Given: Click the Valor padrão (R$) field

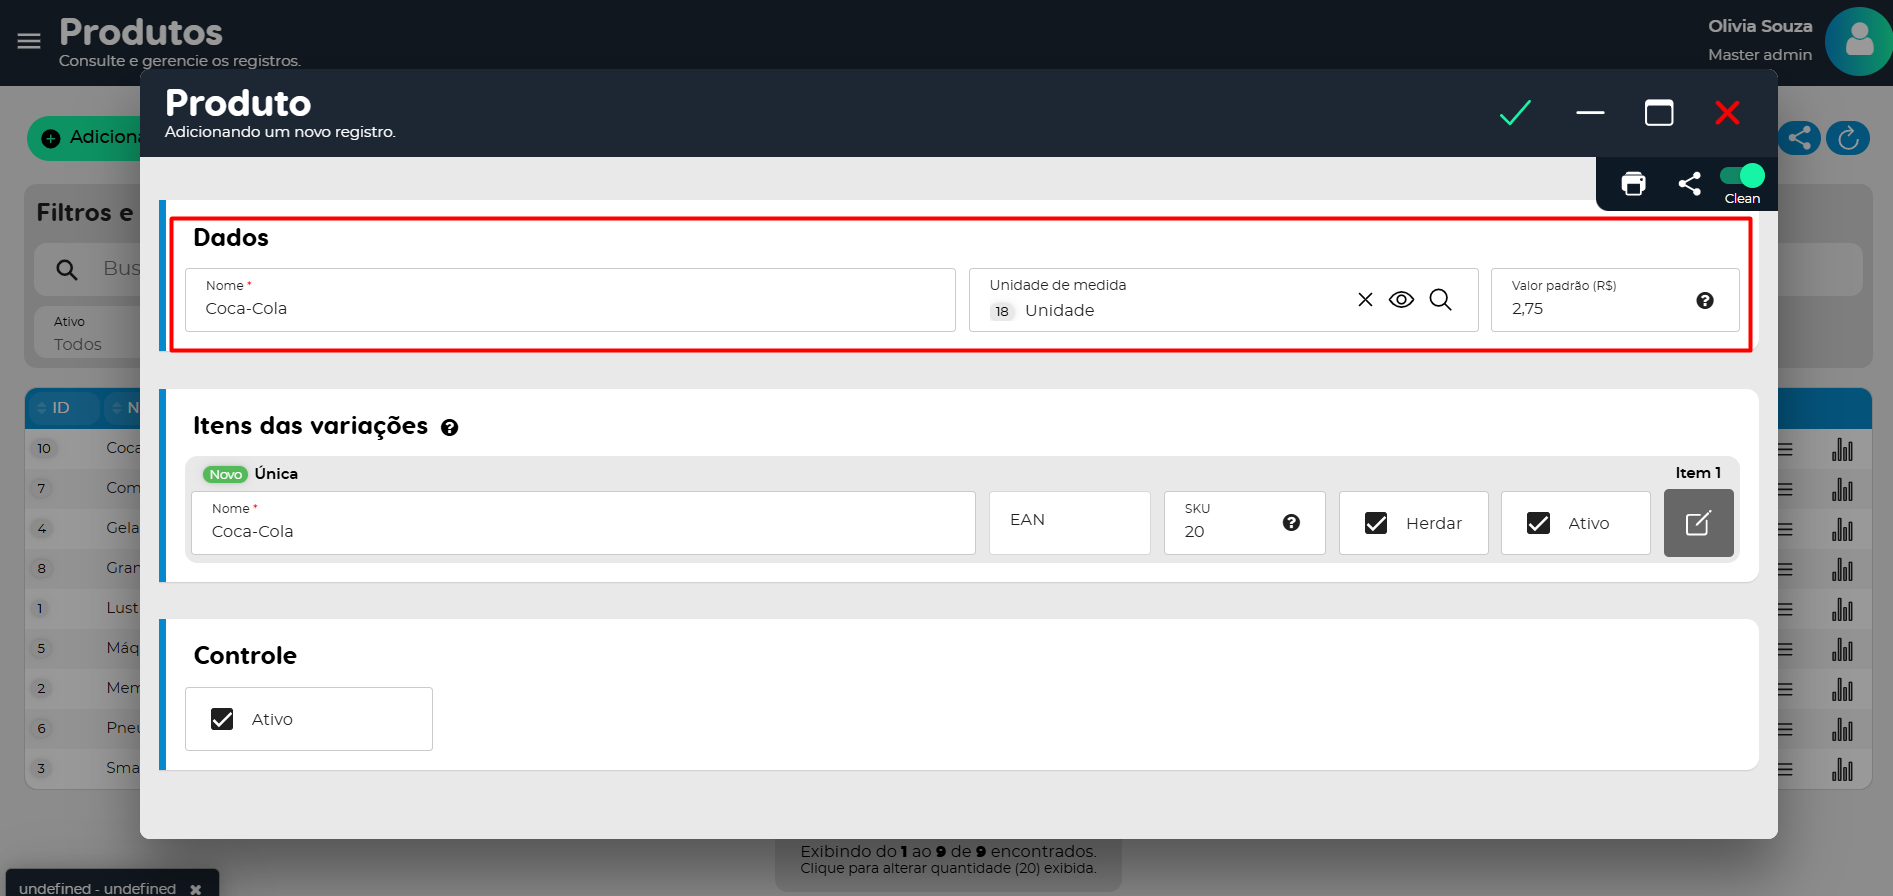Looking at the screenshot, I should pyautogui.click(x=1595, y=309).
